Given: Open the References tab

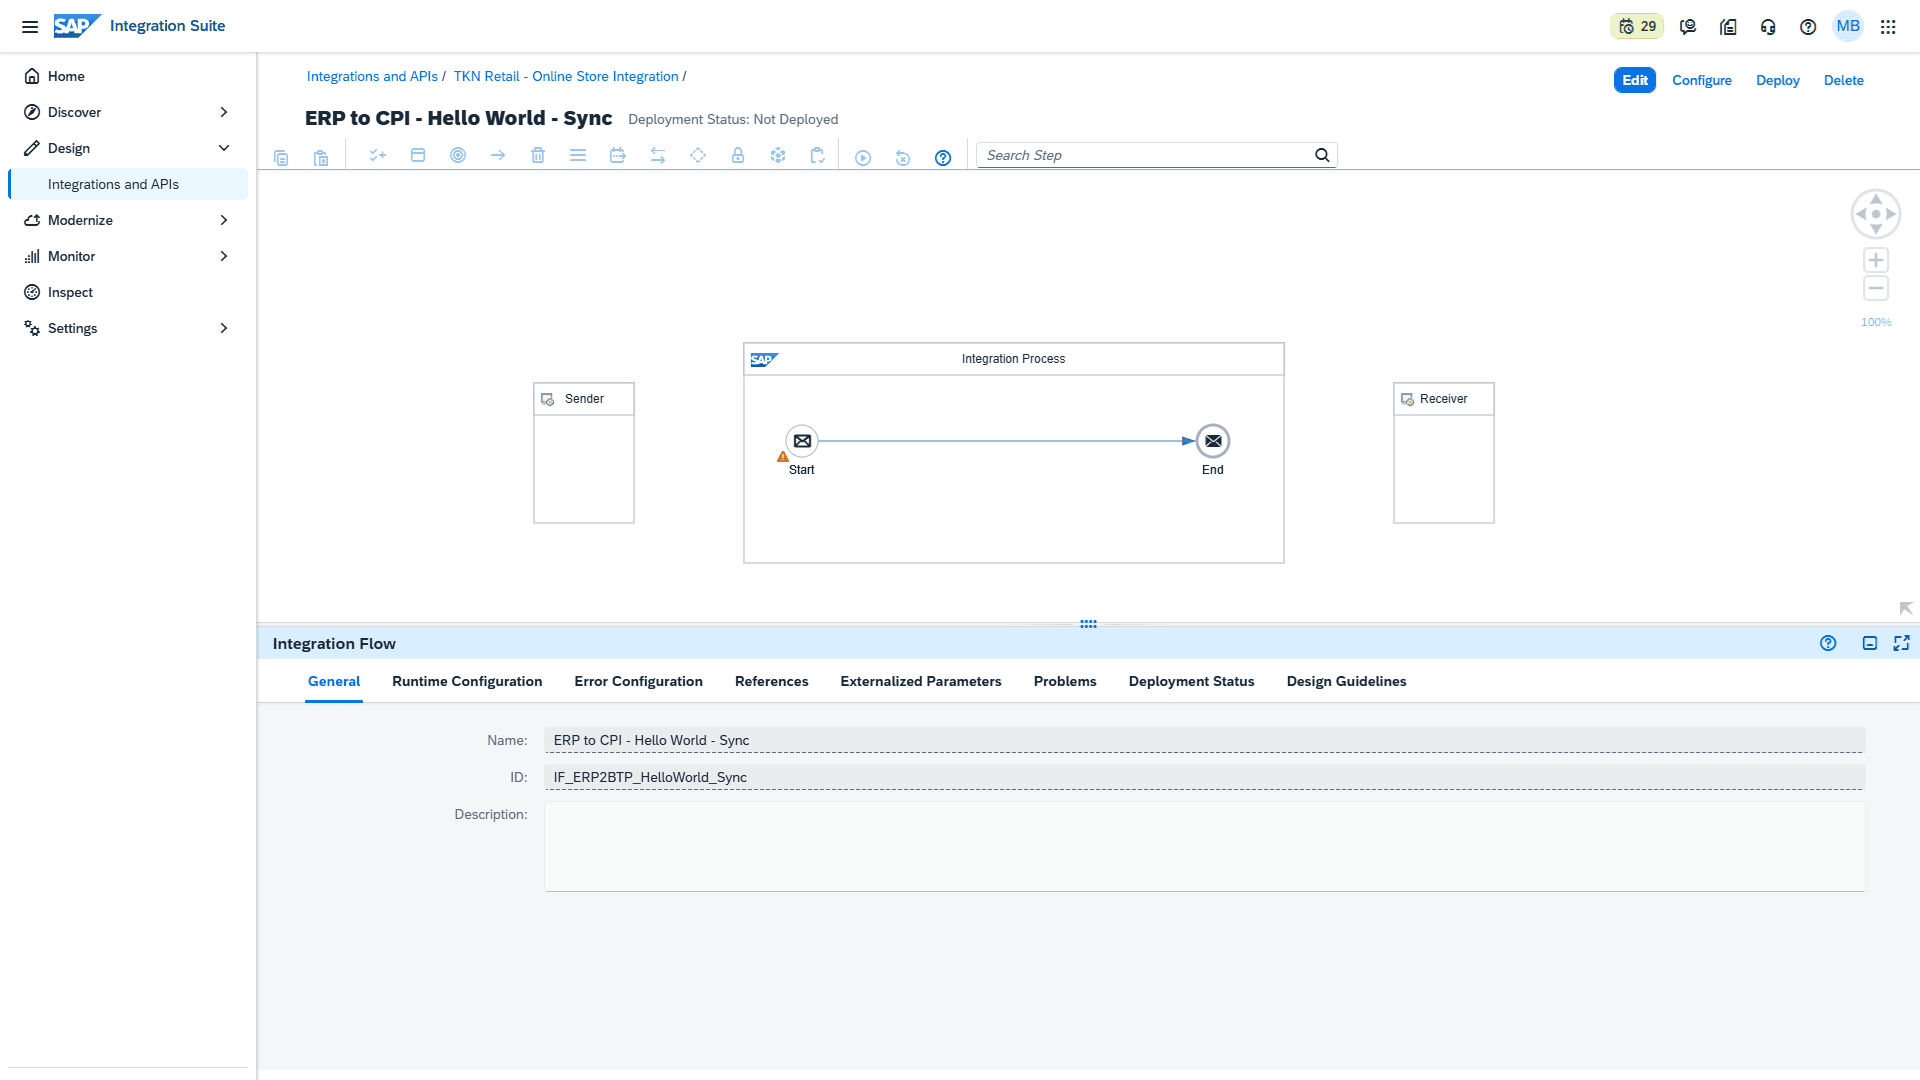Looking at the screenshot, I should click(x=771, y=681).
